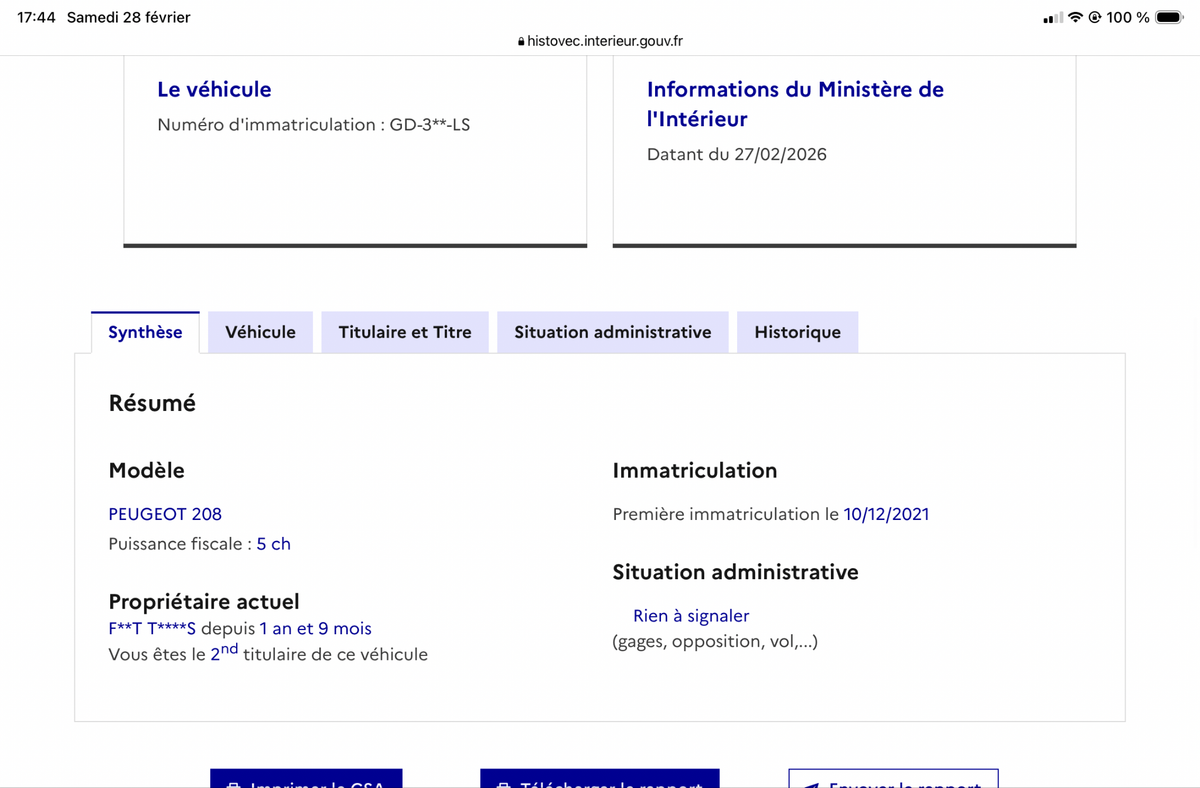1200x788 pixels.
Task: Click the 'Rien à signaler' status
Action: coord(691,616)
